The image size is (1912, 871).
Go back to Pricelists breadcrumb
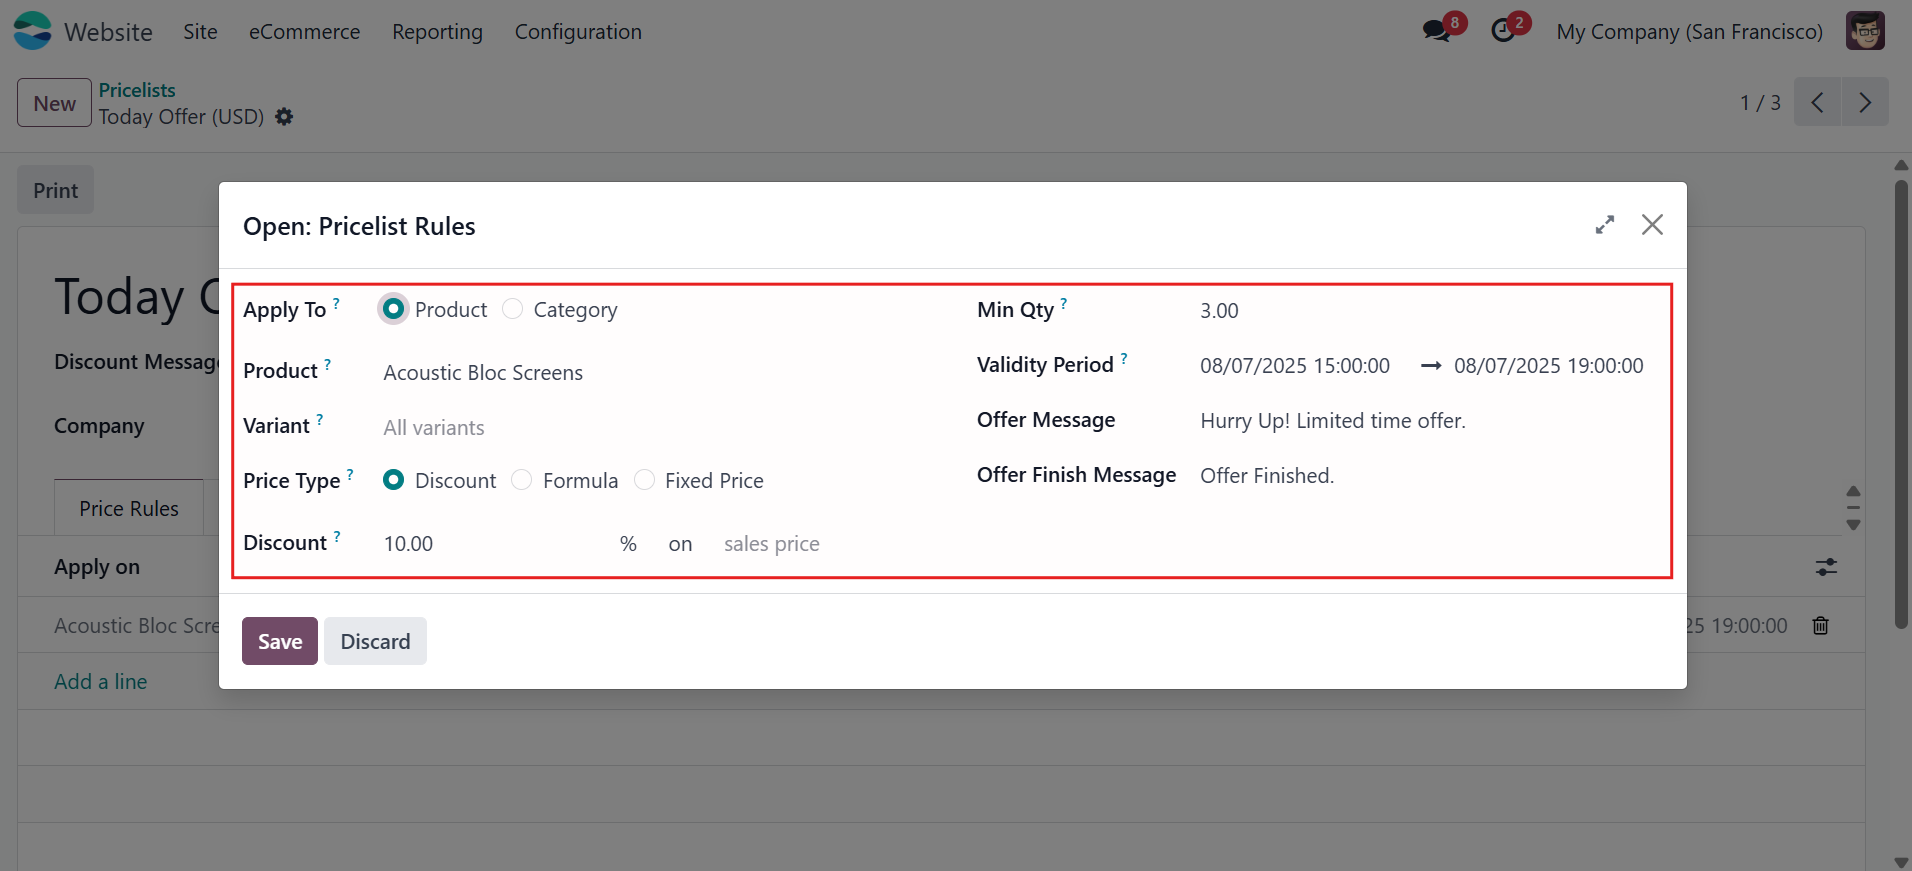[x=137, y=90]
